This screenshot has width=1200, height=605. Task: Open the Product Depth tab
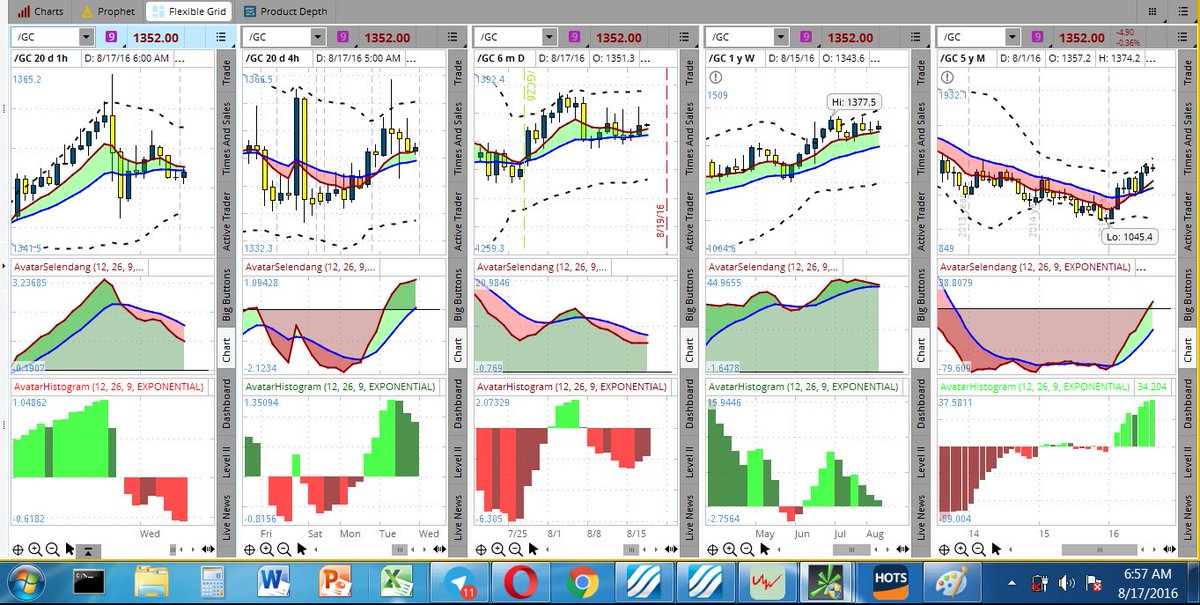284,12
